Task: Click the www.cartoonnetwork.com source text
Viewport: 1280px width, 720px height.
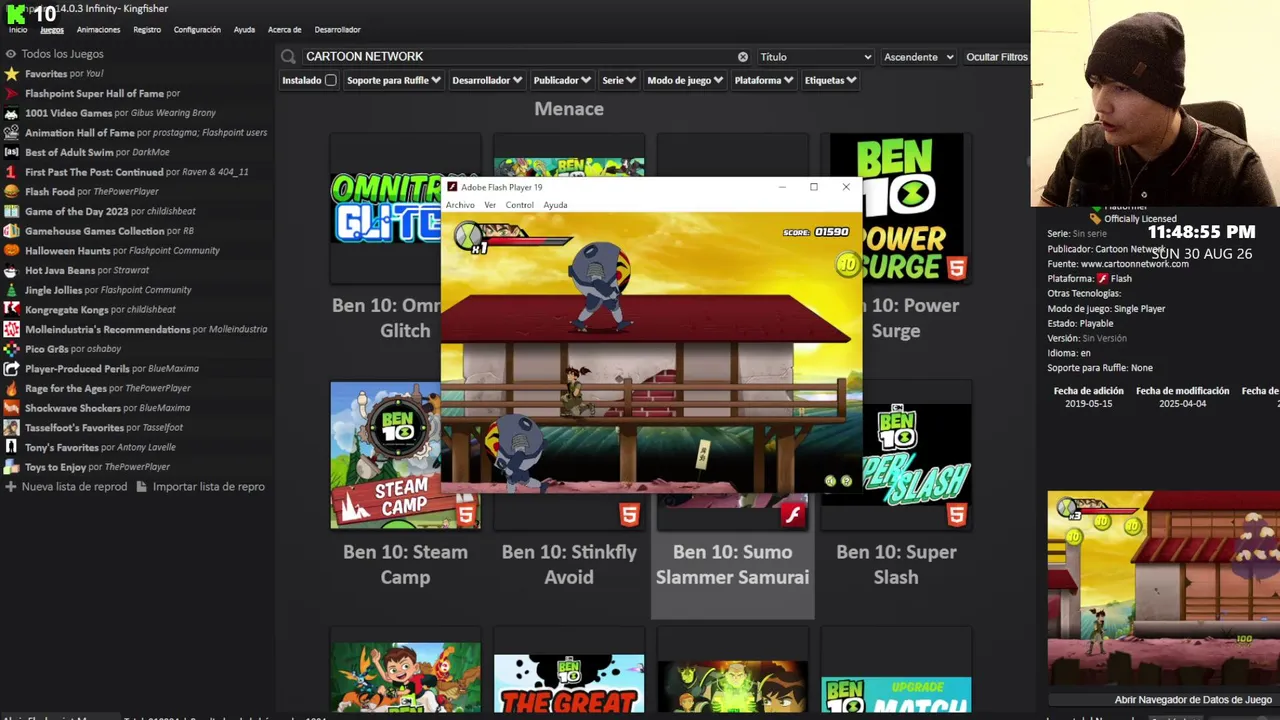Action: pyautogui.click(x=1135, y=264)
